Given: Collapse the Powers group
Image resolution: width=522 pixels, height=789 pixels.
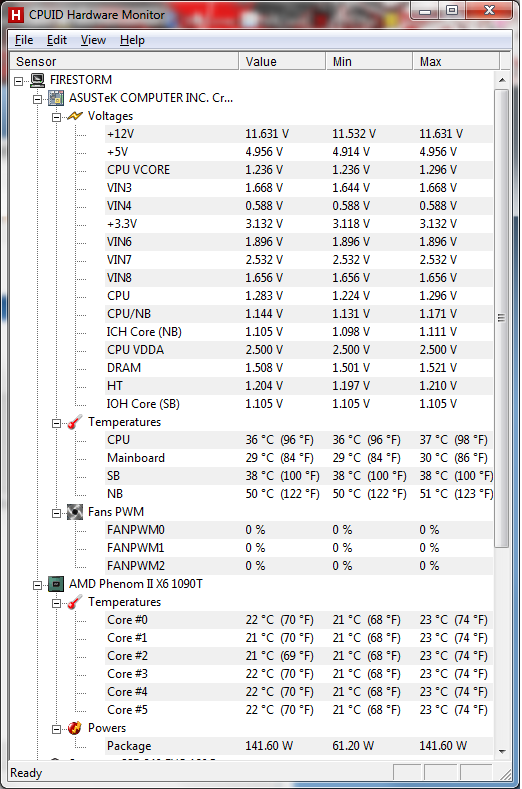Looking at the screenshot, I should (56, 729).
